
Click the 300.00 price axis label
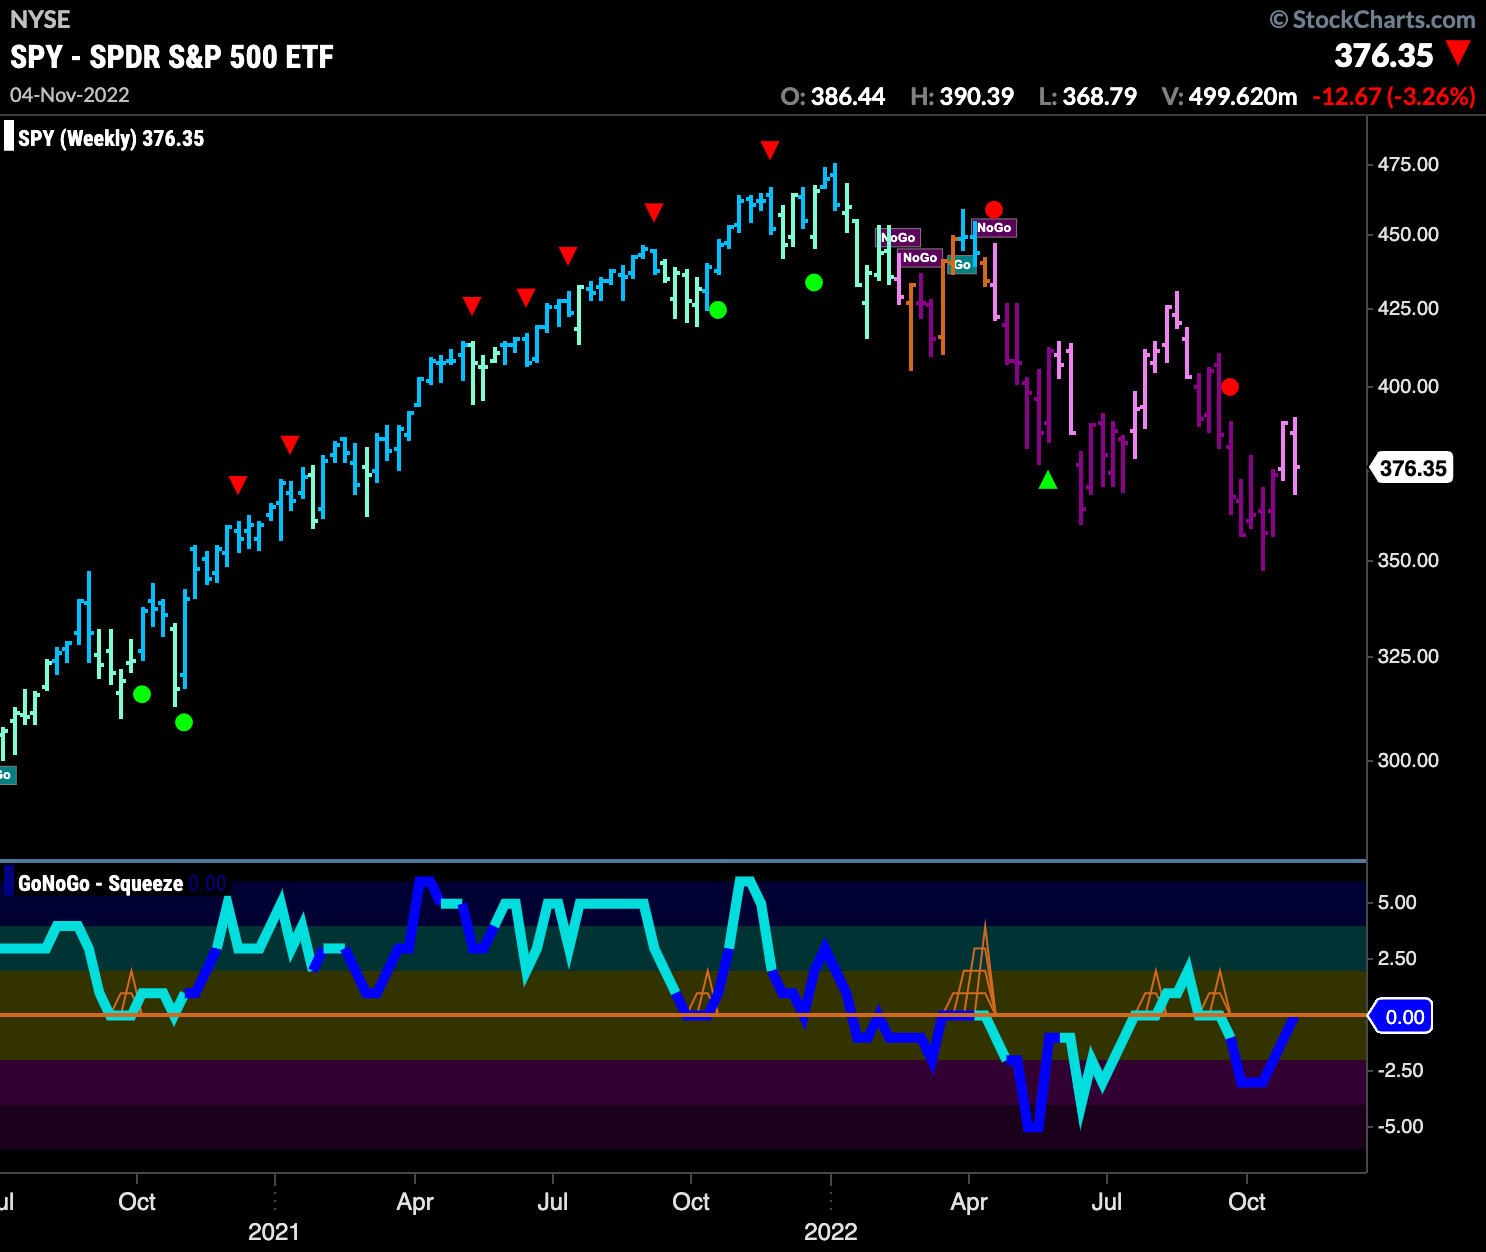tap(1408, 760)
